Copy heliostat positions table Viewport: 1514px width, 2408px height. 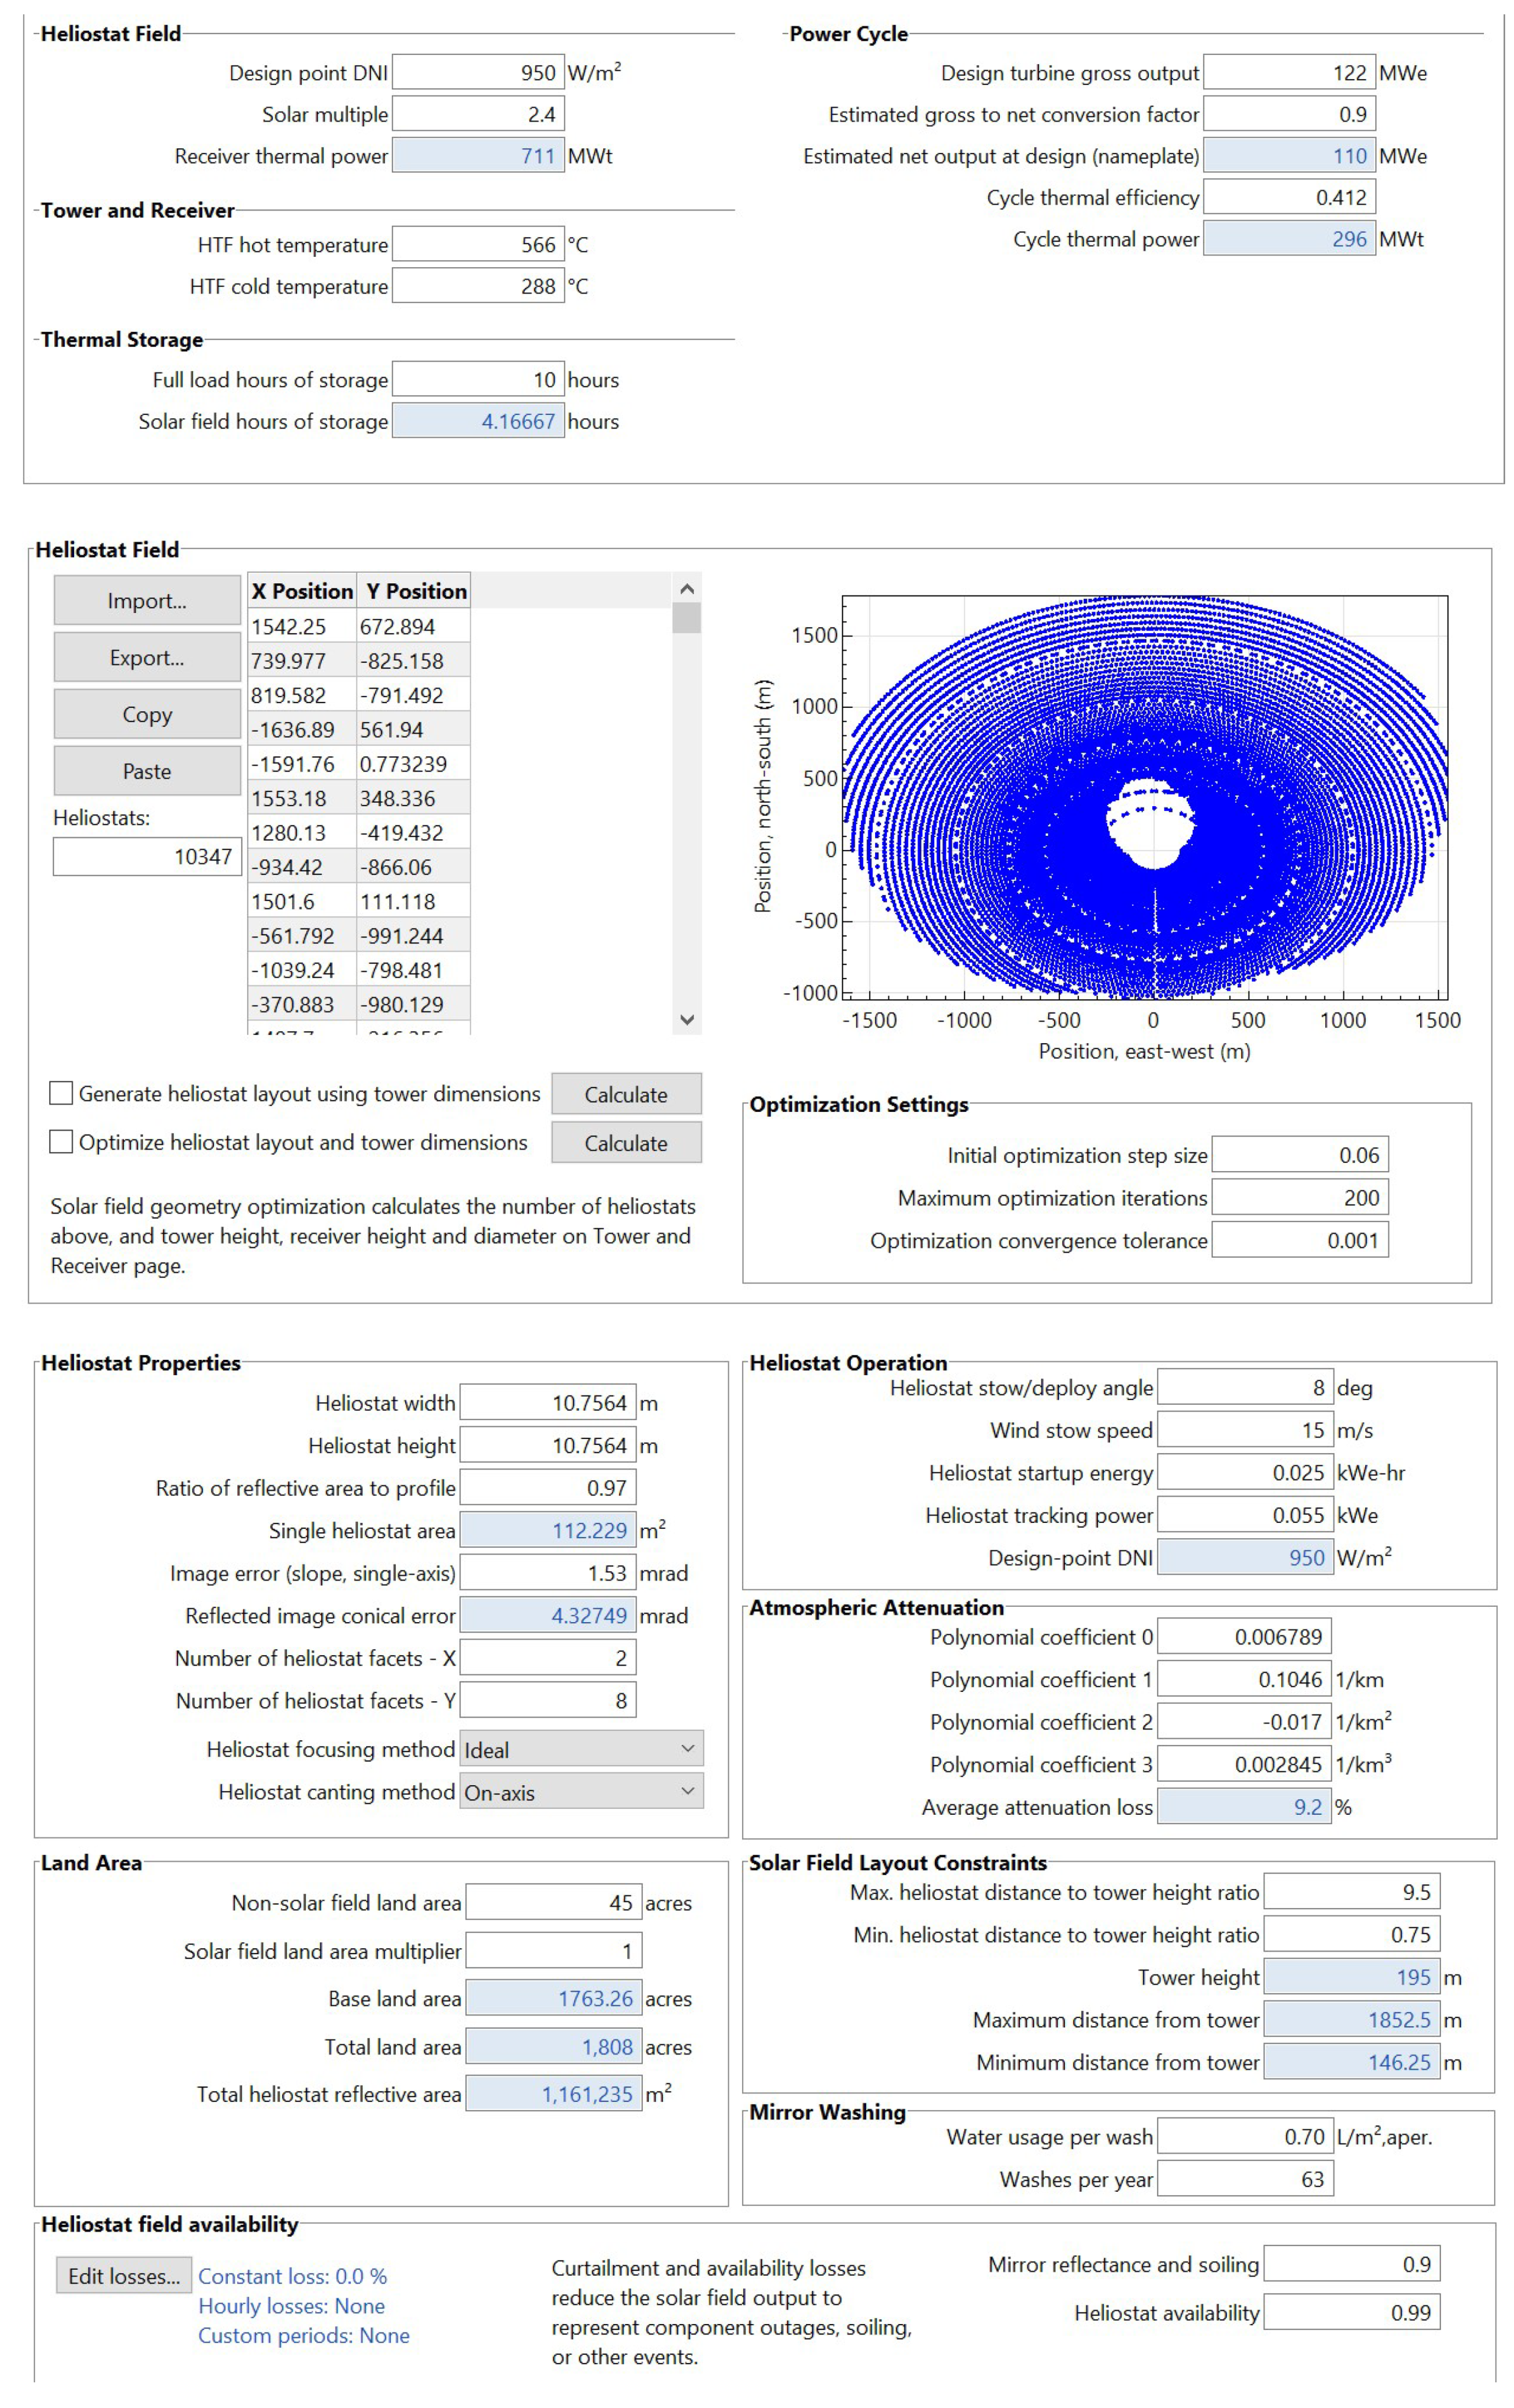pyautogui.click(x=147, y=714)
